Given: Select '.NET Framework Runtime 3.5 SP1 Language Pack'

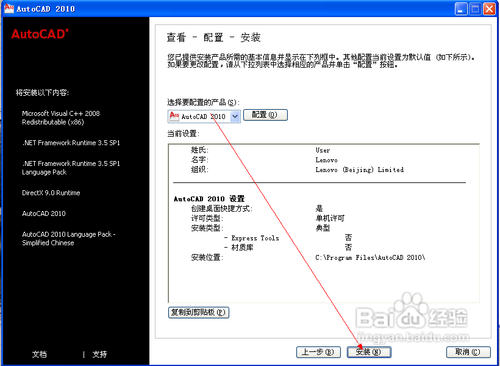Looking at the screenshot, I should point(71,168).
